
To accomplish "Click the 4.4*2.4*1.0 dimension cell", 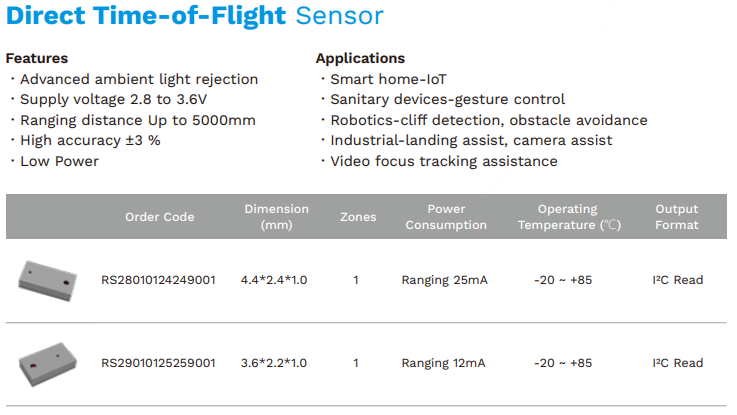I will [x=274, y=280].
